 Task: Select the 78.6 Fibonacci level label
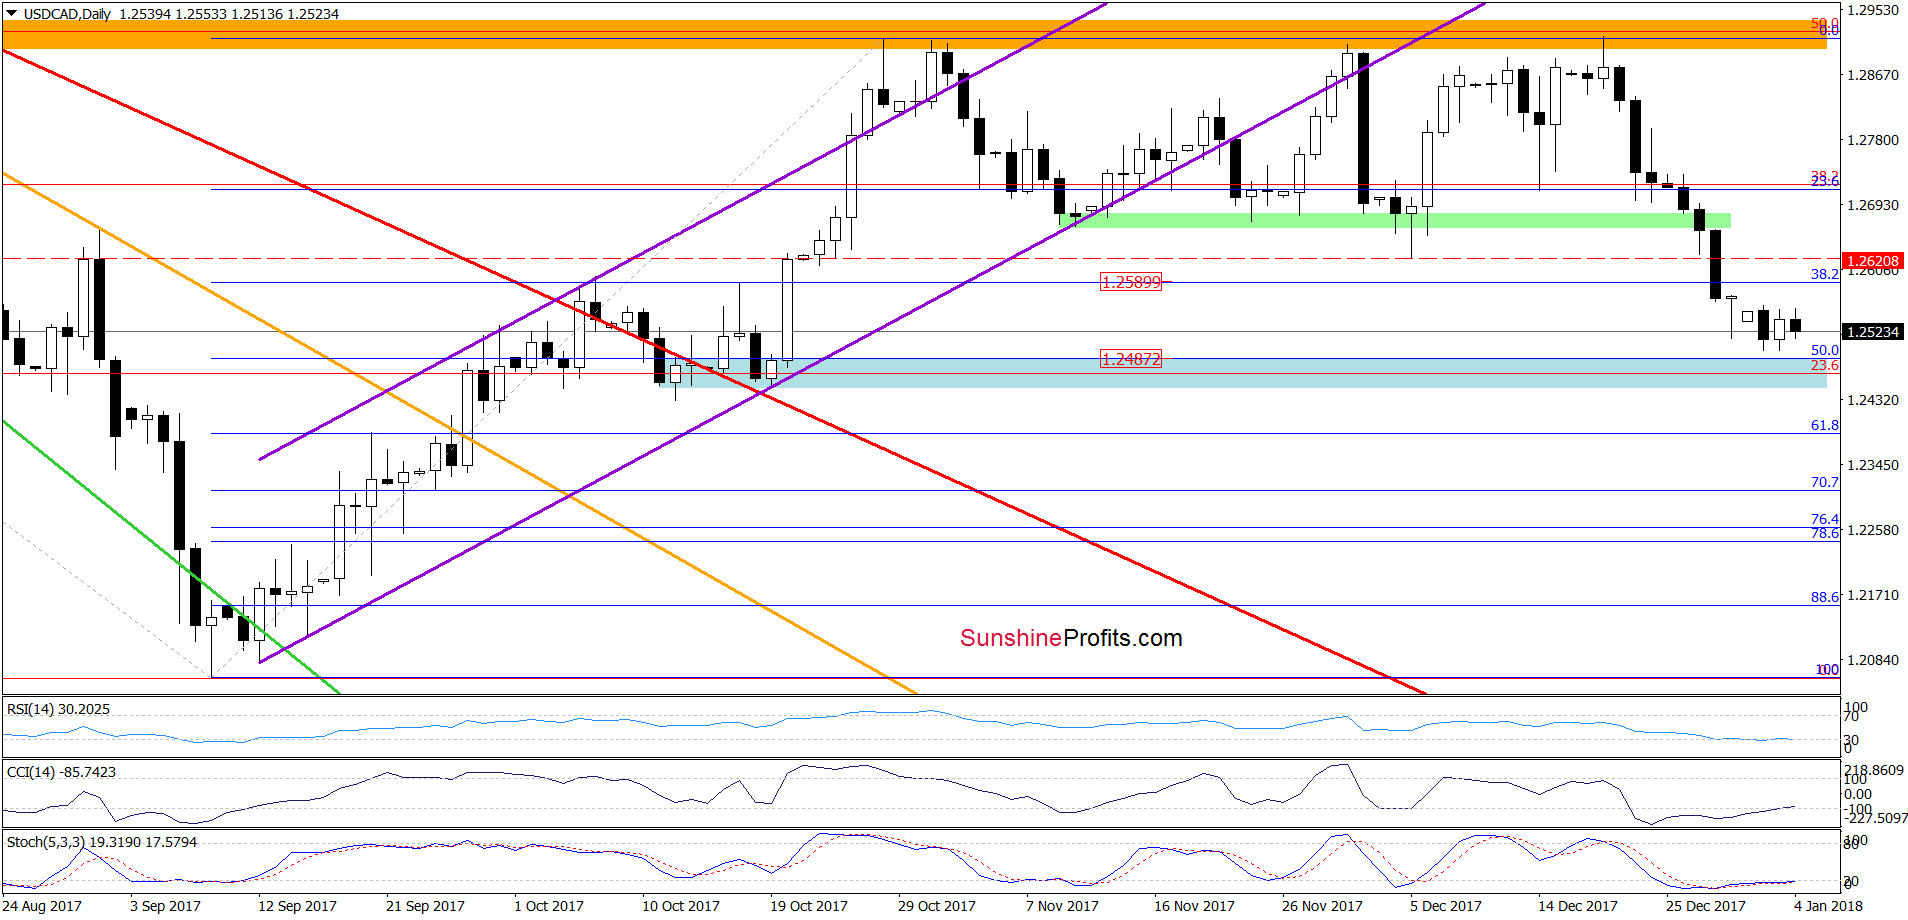click(1825, 533)
